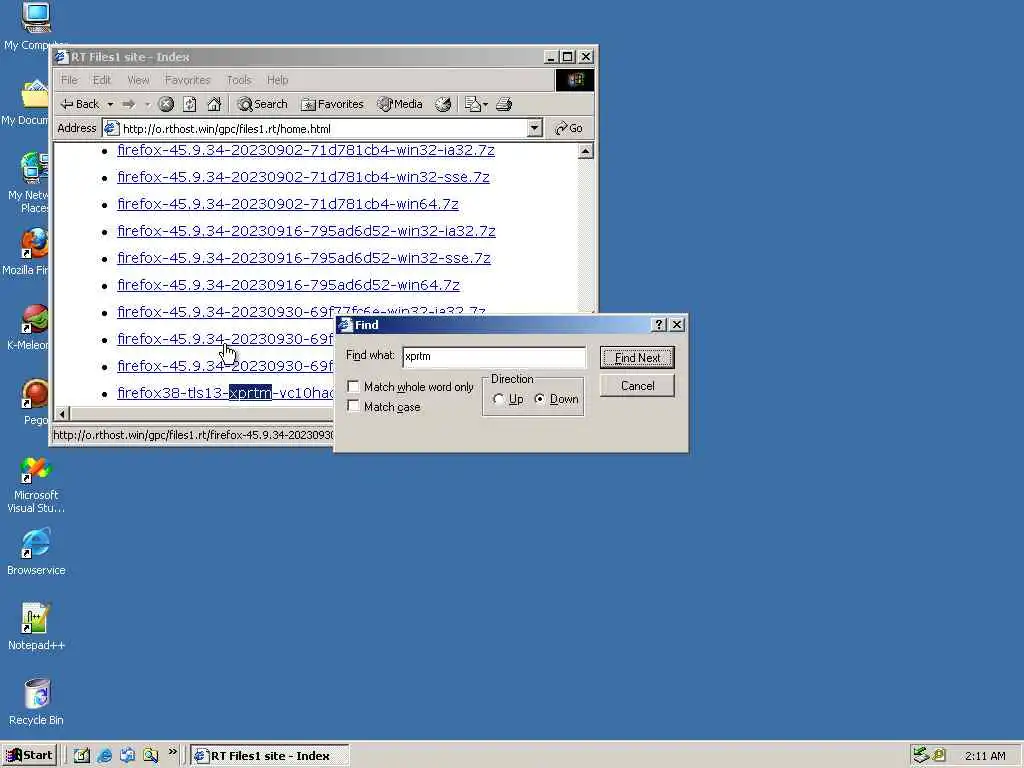The image size is (1024, 768).
Task: Go to the Home page icon
Action: (x=214, y=104)
